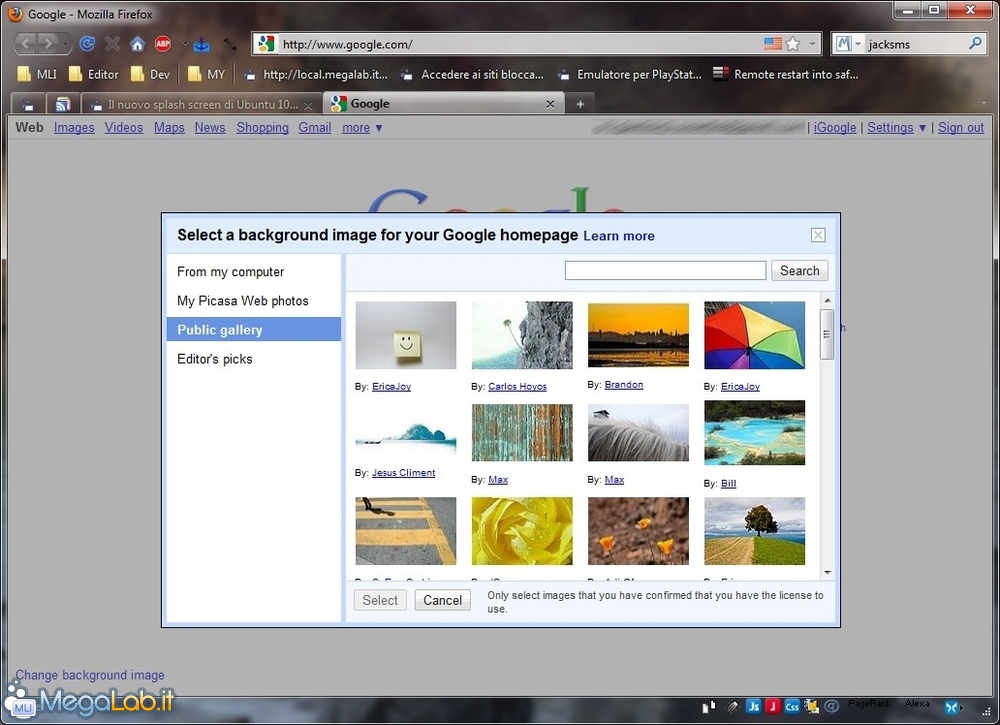Viewport: 1000px width, 725px height.
Task: Open the Remote restart into saf... bookmark
Action: pos(786,74)
